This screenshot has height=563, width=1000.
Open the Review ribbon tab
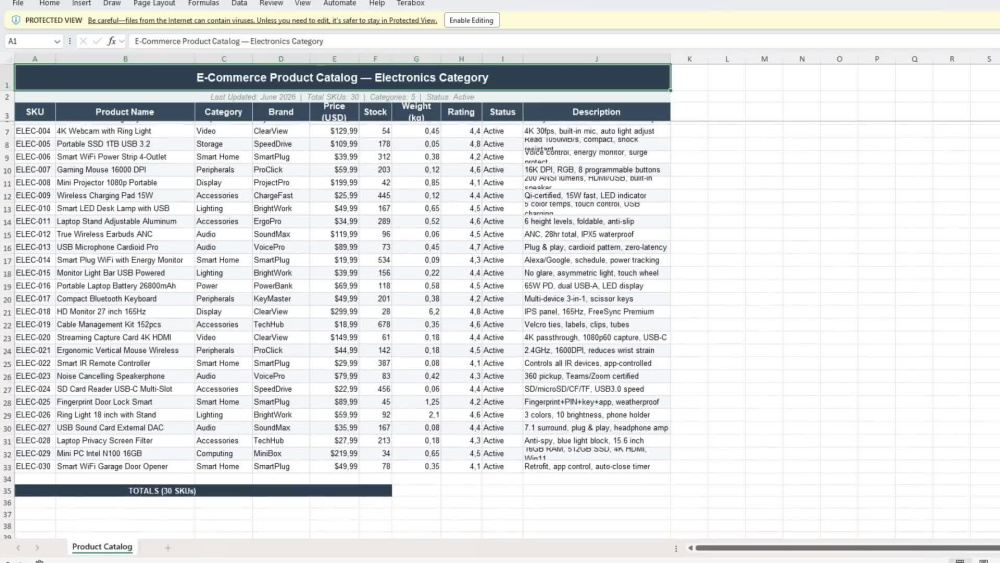(271, 3)
